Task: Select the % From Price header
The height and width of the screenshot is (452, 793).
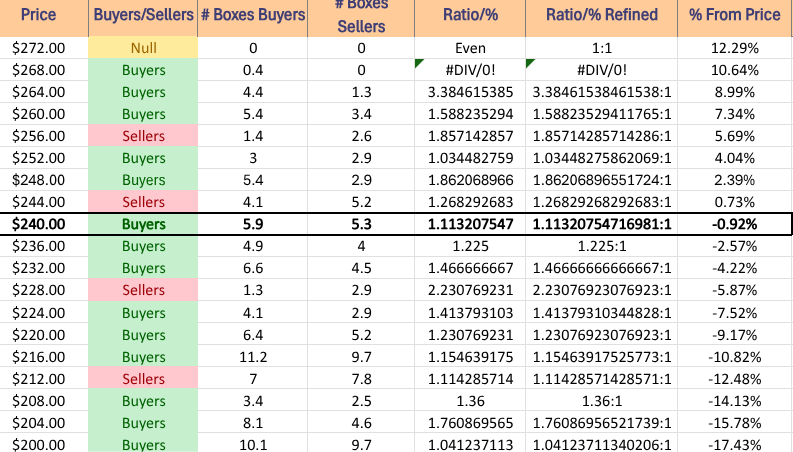Action: (x=736, y=16)
